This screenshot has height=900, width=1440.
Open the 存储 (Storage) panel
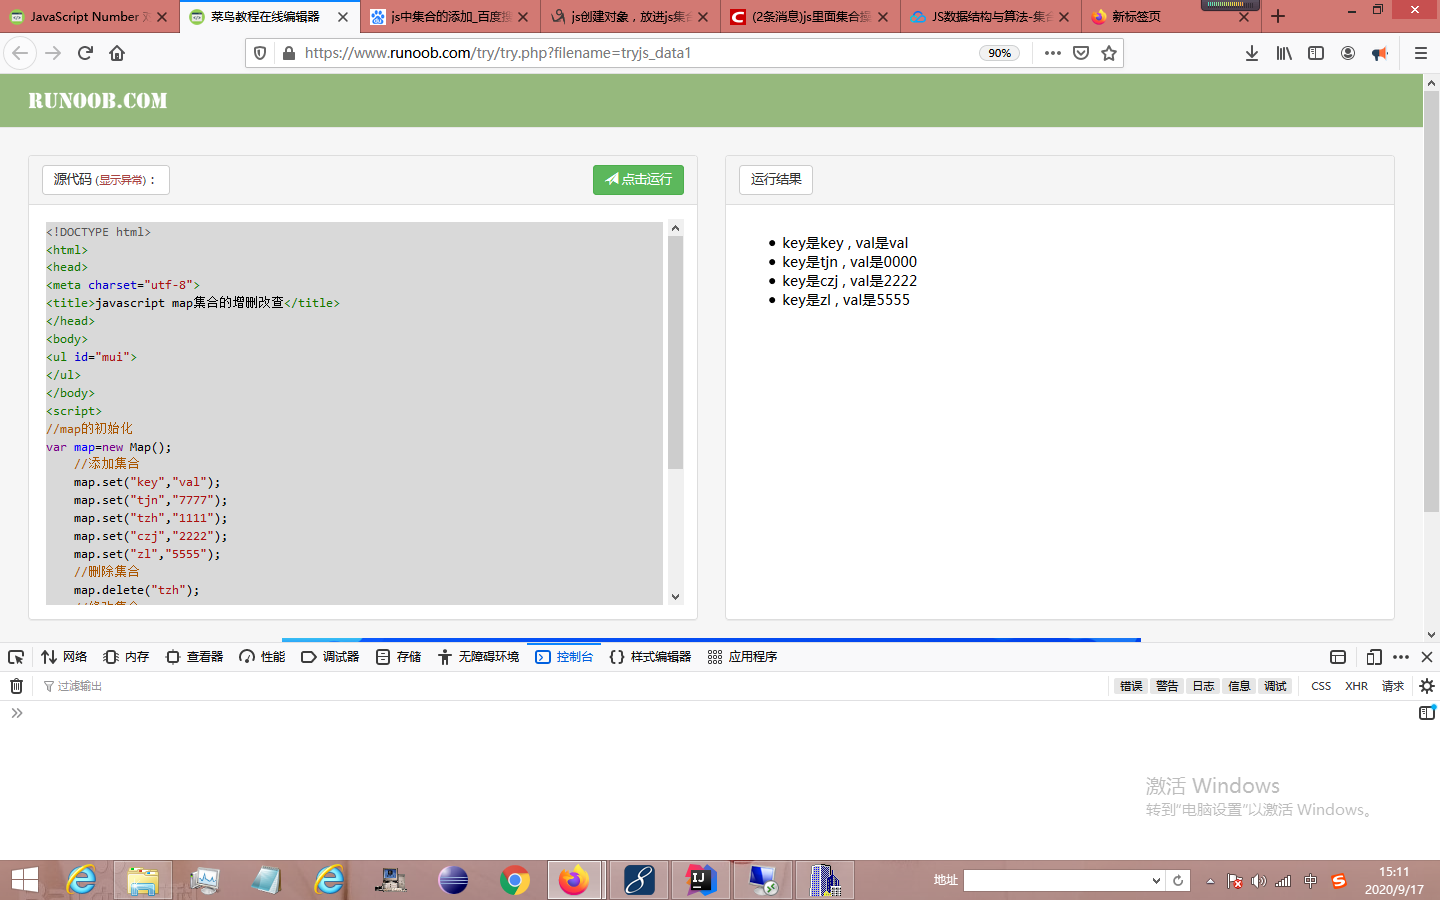pos(397,656)
